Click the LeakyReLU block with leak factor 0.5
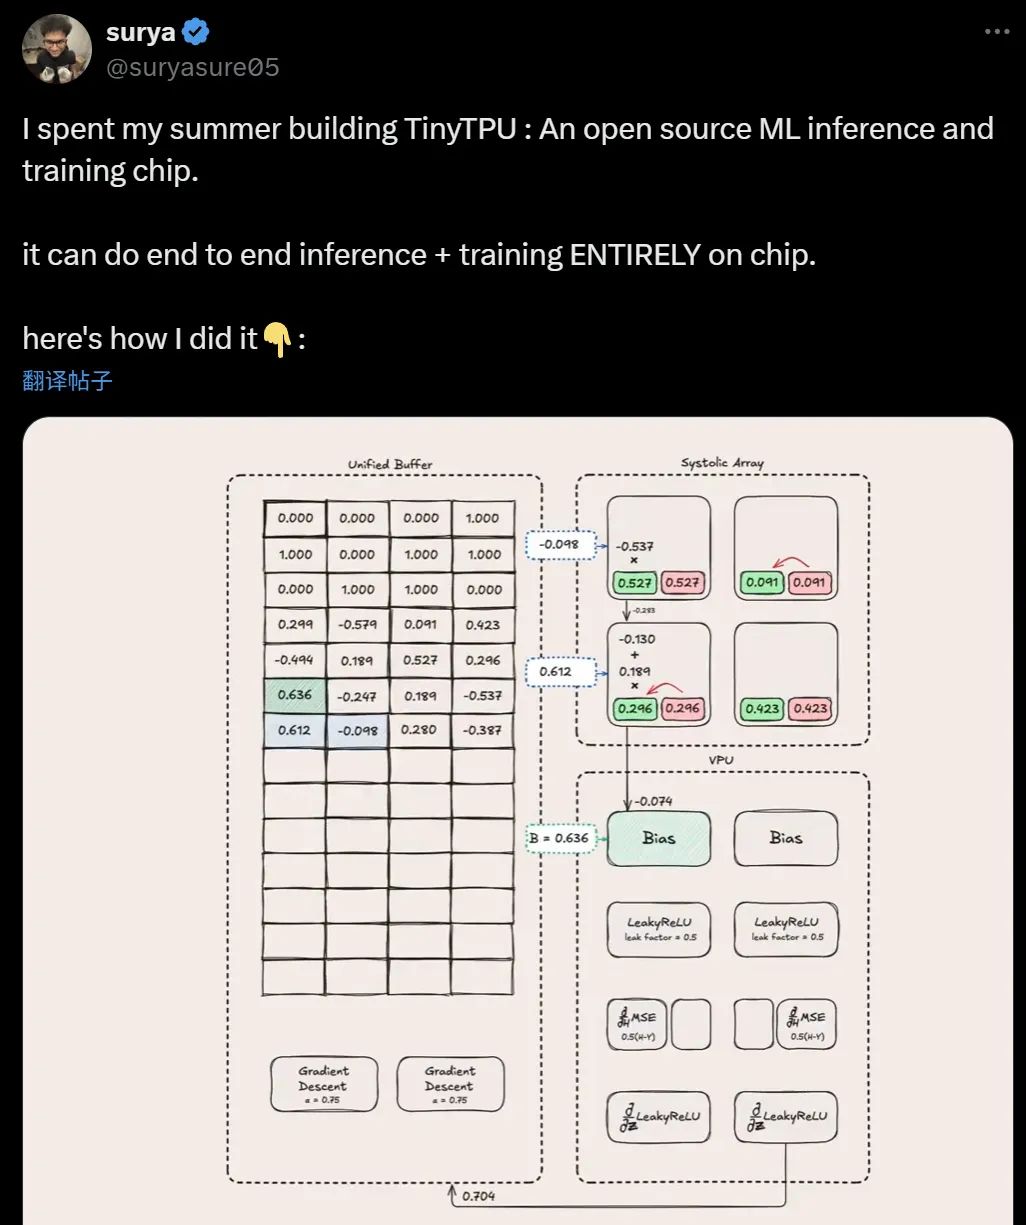The width and height of the screenshot is (1026, 1225). tap(658, 930)
